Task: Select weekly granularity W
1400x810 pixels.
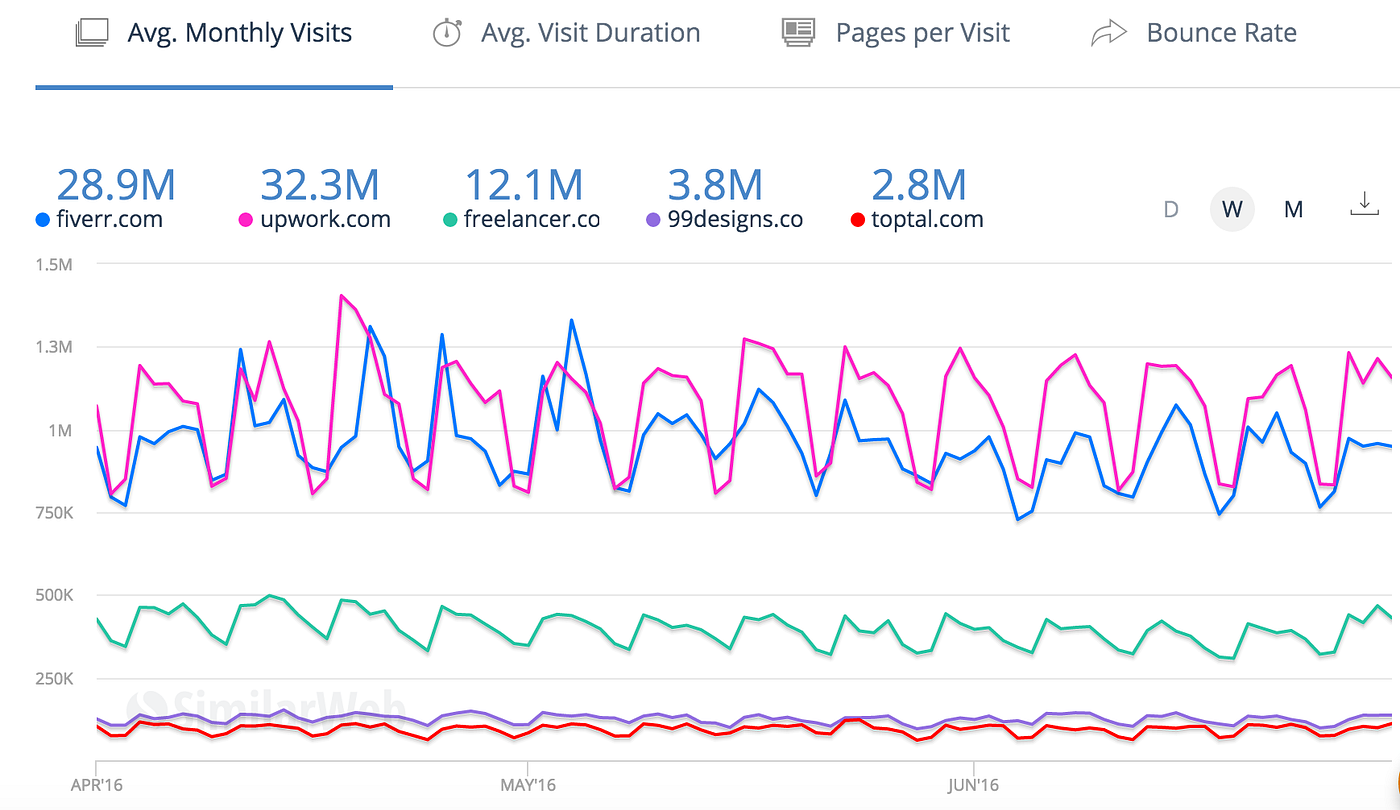Action: tap(1232, 210)
